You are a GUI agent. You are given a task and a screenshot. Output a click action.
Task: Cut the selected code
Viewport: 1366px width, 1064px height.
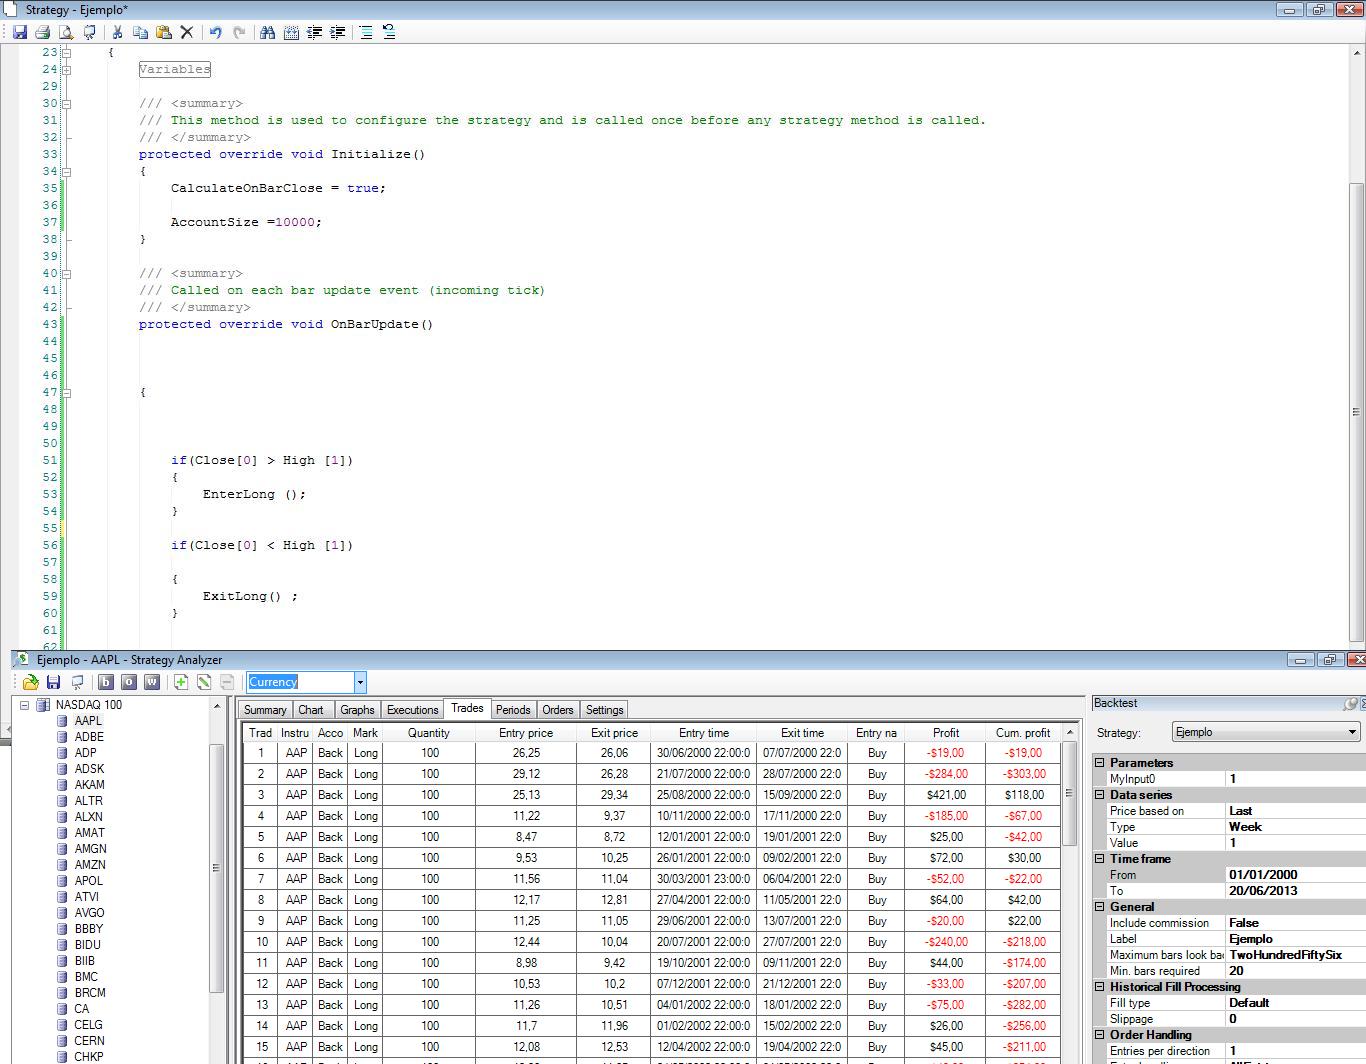point(117,32)
